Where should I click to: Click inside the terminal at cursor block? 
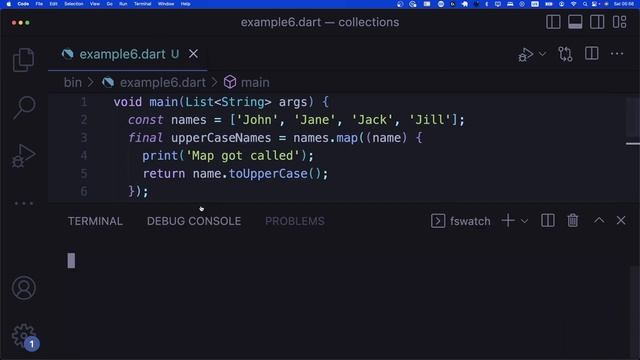pyautogui.click(x=71, y=260)
